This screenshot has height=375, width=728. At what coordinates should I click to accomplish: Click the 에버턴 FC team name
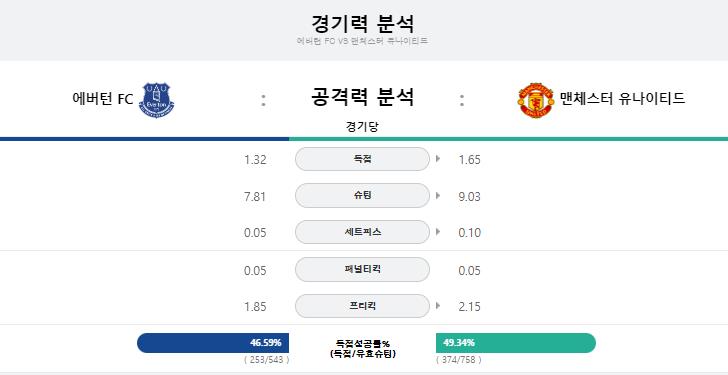[103, 99]
